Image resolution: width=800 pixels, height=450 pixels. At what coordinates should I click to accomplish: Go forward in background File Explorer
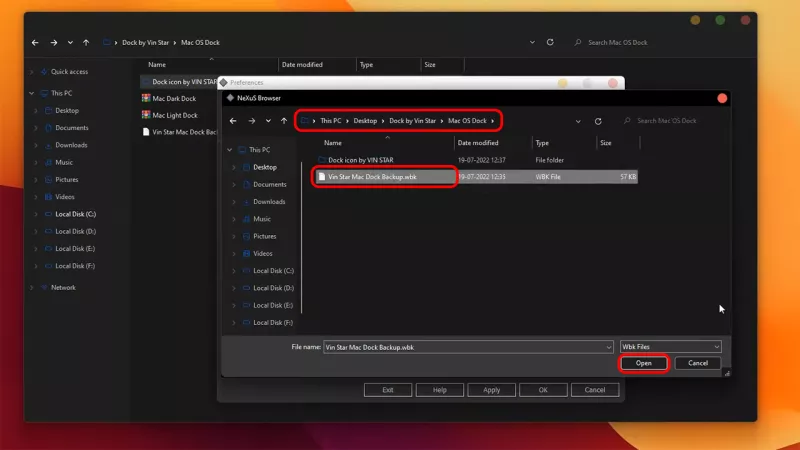(x=54, y=43)
